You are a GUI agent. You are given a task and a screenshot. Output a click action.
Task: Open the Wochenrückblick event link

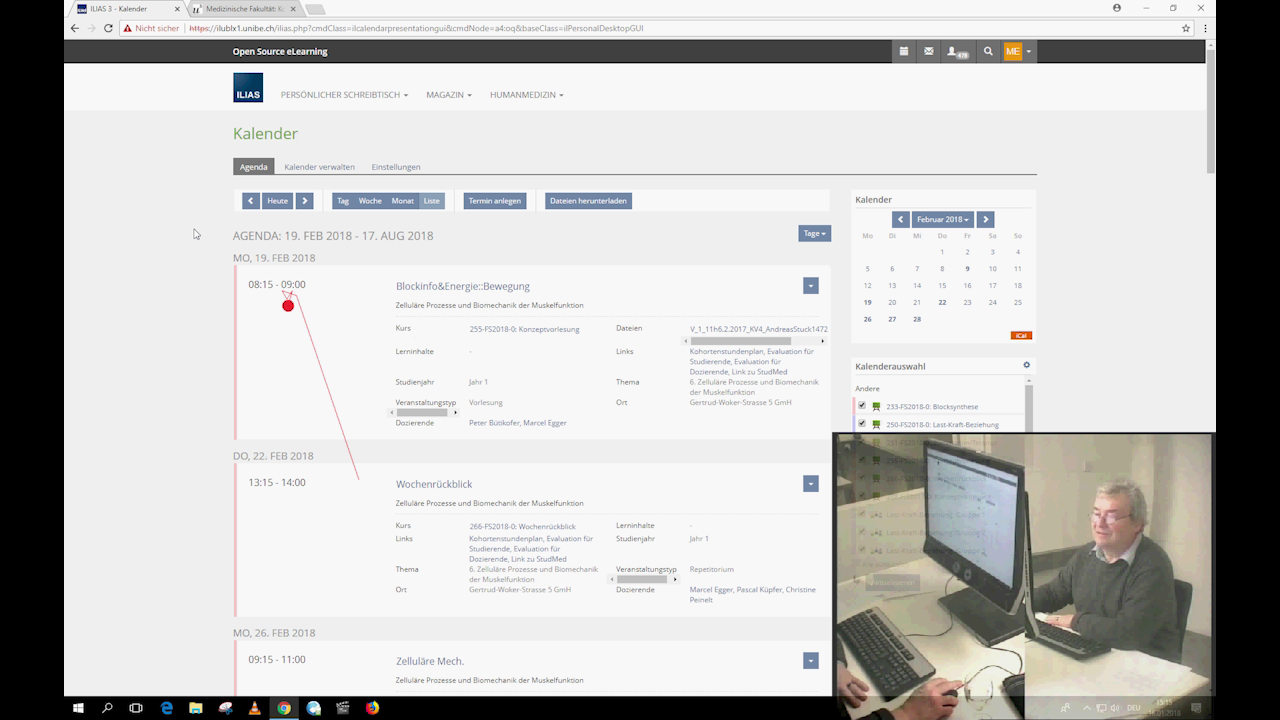pyautogui.click(x=434, y=484)
